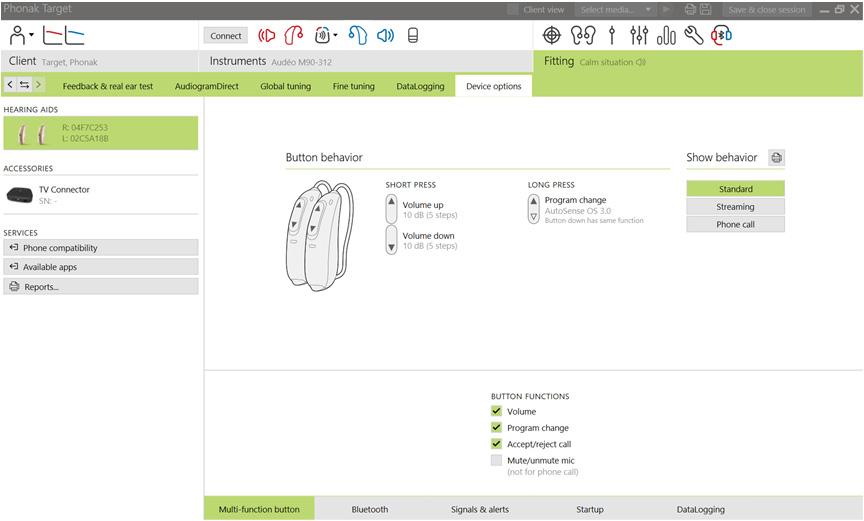Open the target crosshair icon

point(552,36)
